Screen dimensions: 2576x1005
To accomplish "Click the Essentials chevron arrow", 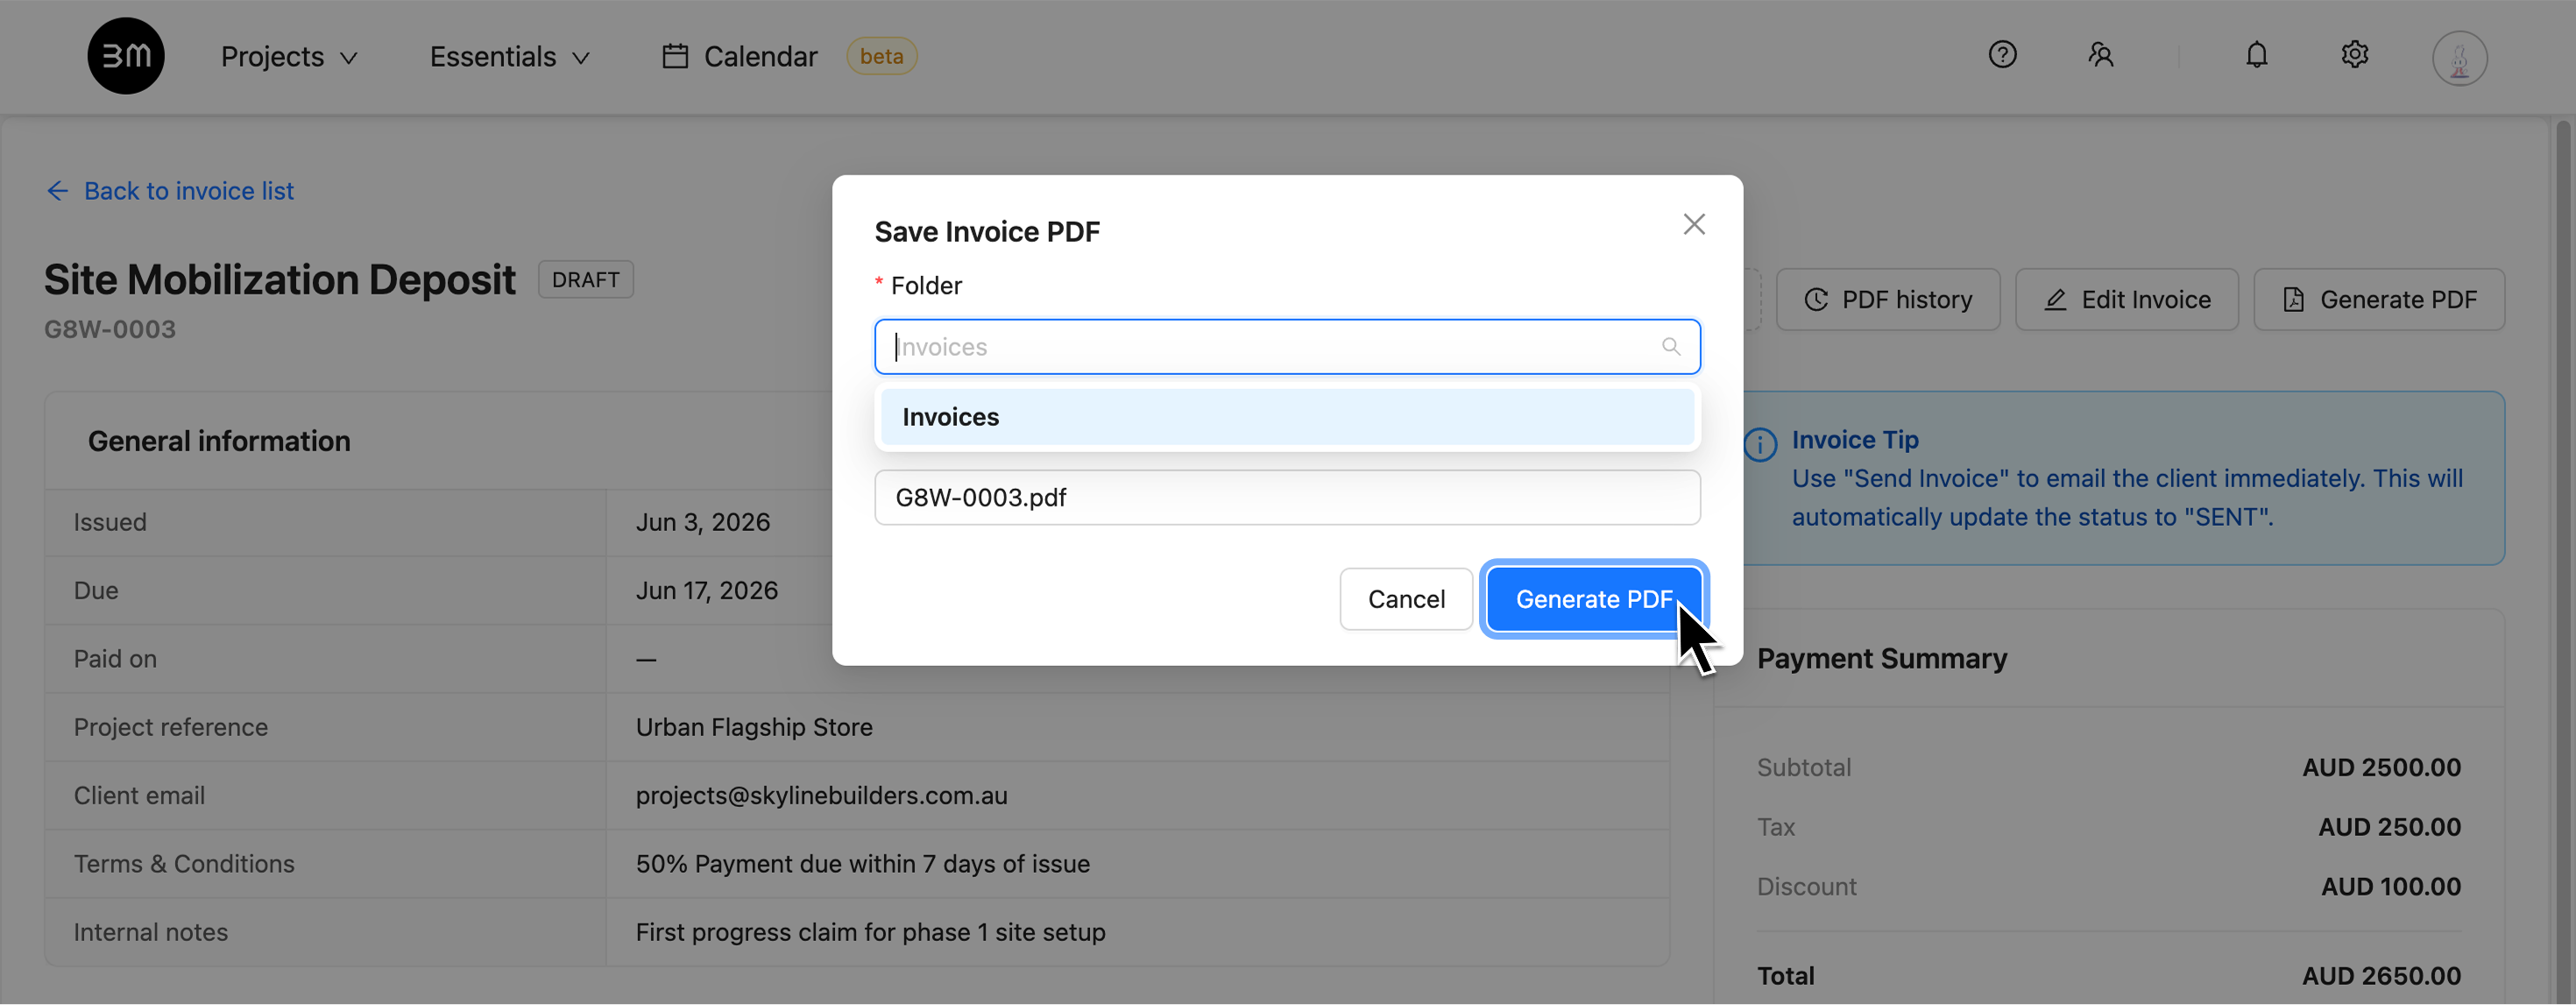I will pyautogui.click(x=581, y=58).
